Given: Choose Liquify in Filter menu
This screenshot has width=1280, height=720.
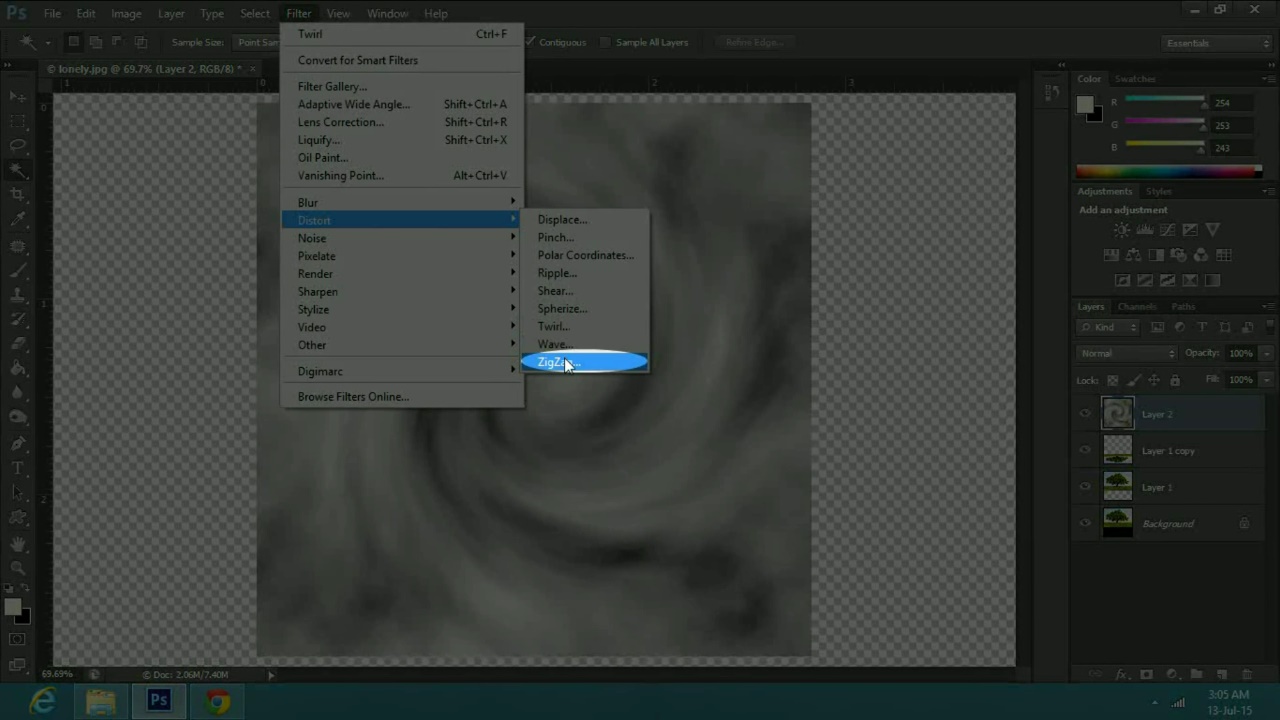Looking at the screenshot, I should coord(402,140).
